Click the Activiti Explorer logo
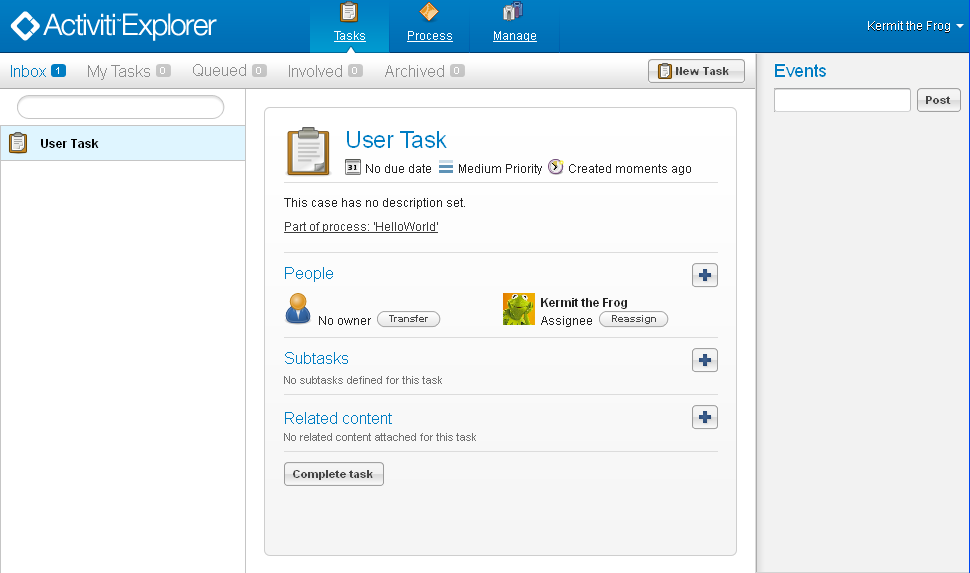970x573 pixels. (x=113, y=26)
